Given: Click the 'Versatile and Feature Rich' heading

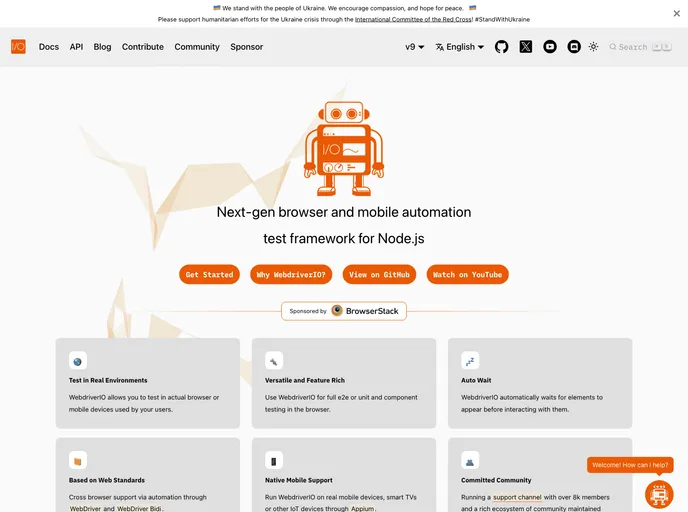Looking at the screenshot, I should coord(305,380).
